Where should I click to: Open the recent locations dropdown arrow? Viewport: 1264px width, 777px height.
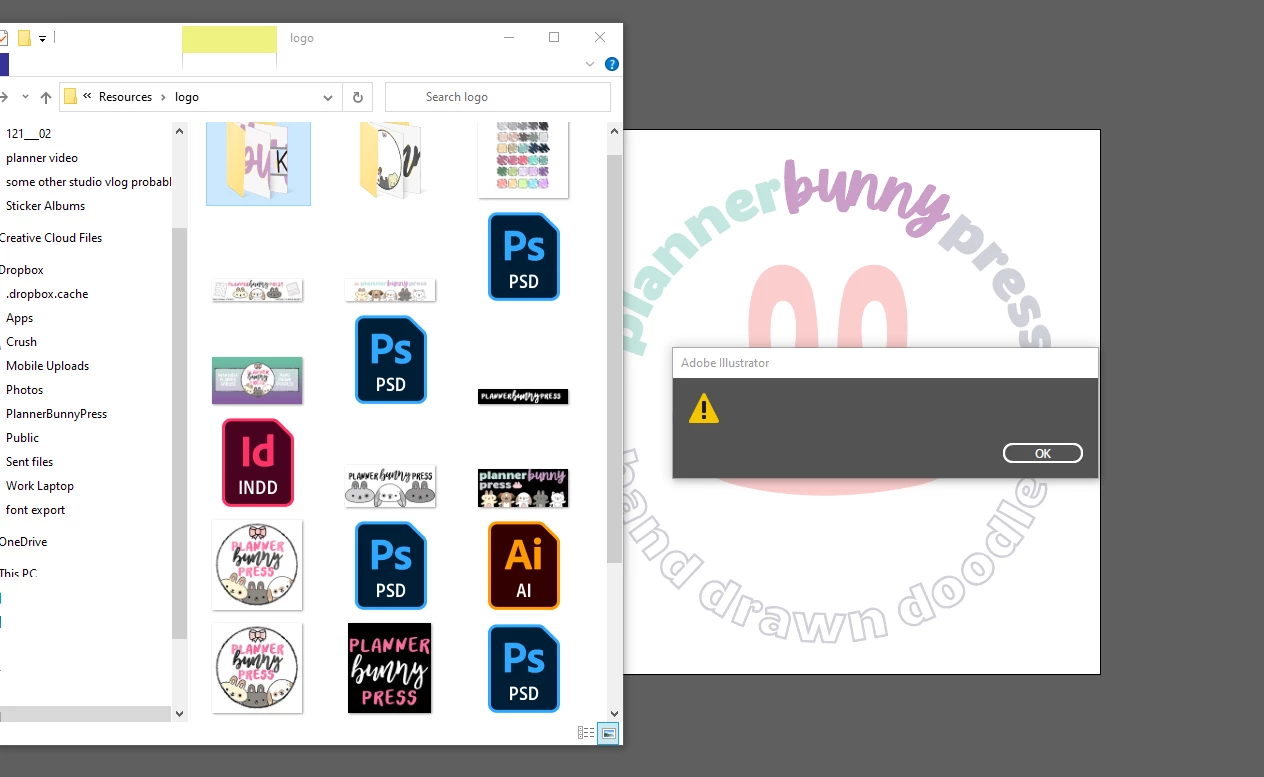(25, 97)
